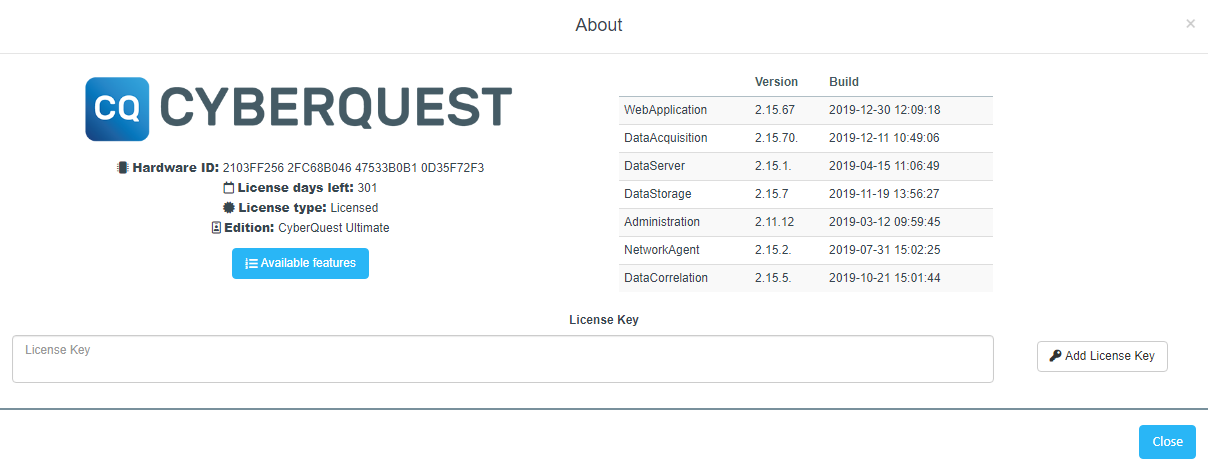The height and width of the screenshot is (471, 1208).
Task: Click the CQ CyberQuest logo icon
Action: point(117,109)
